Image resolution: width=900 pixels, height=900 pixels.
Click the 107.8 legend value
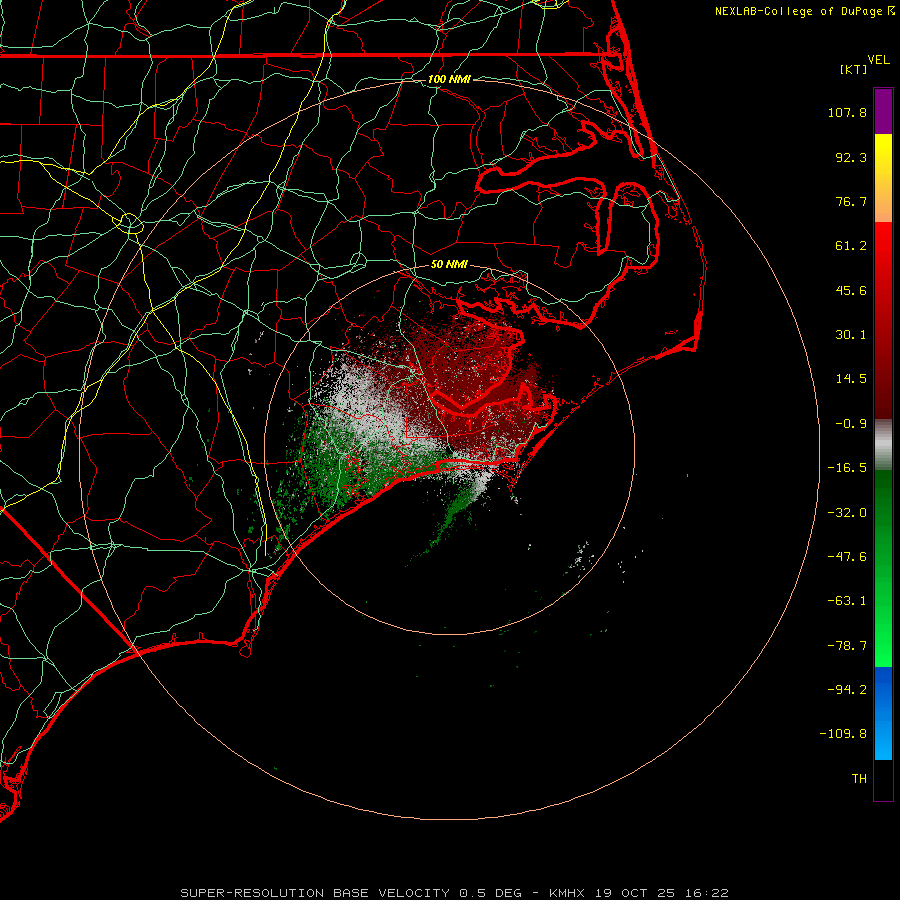pos(847,112)
